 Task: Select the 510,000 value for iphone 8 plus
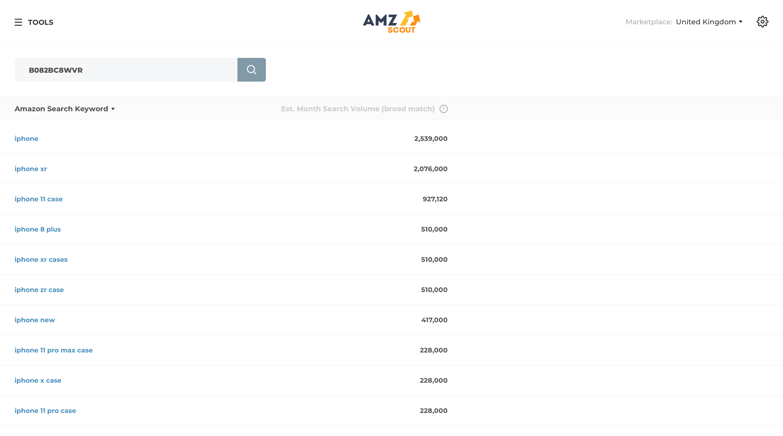coord(434,229)
